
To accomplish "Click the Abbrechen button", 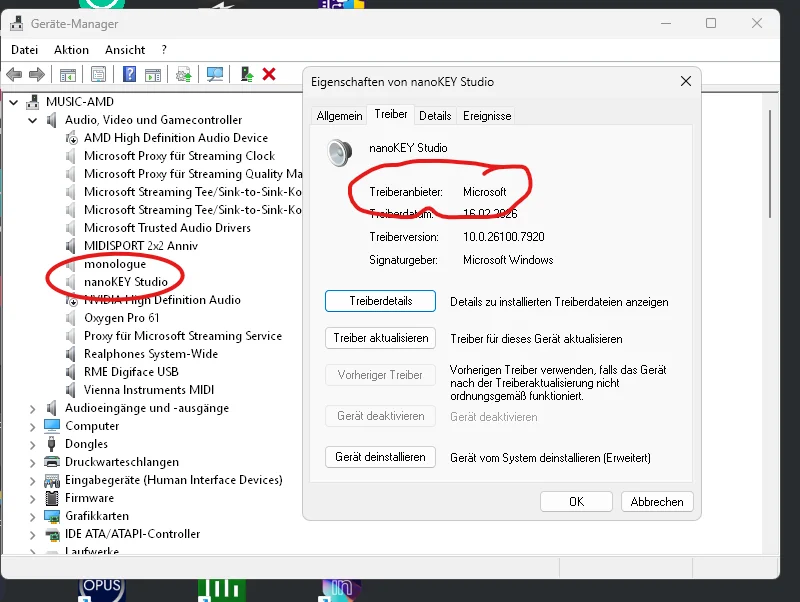I will coord(657,501).
